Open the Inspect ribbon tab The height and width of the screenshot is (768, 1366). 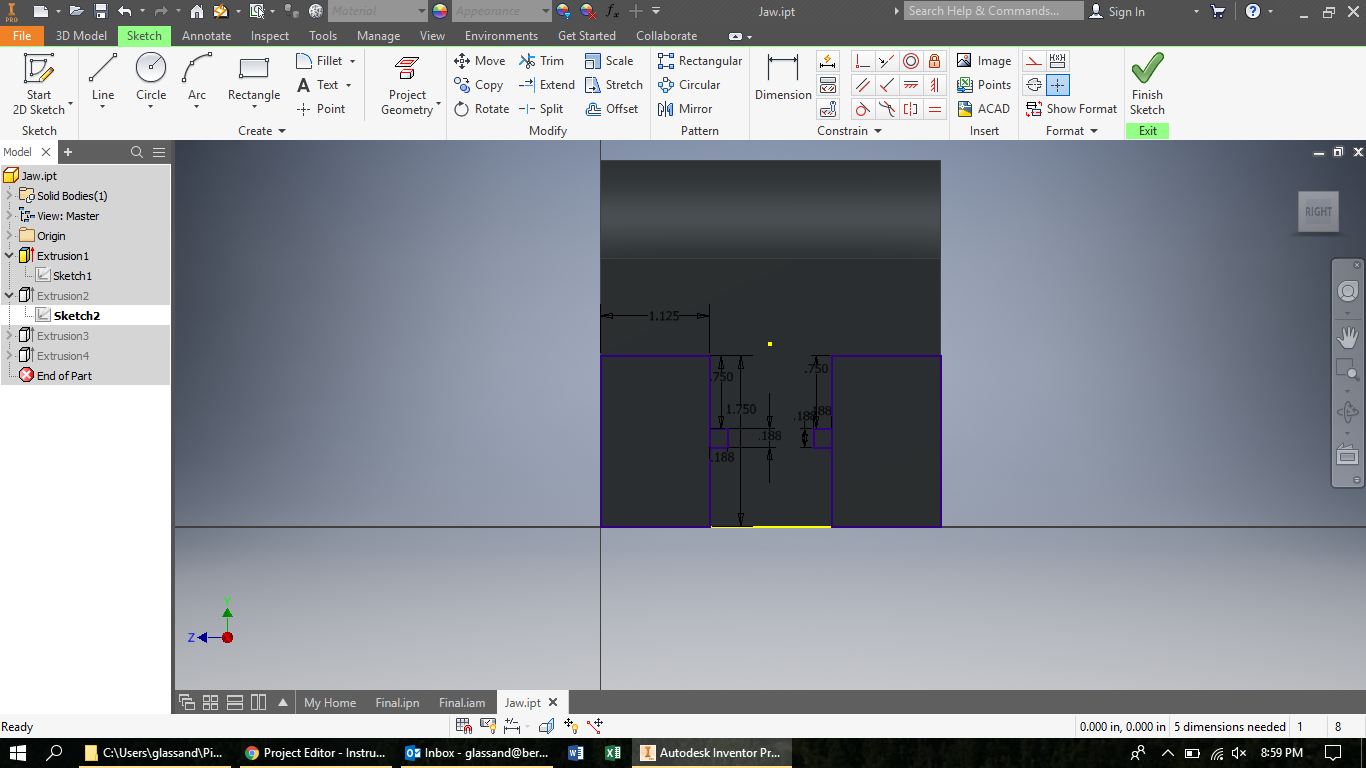270,36
